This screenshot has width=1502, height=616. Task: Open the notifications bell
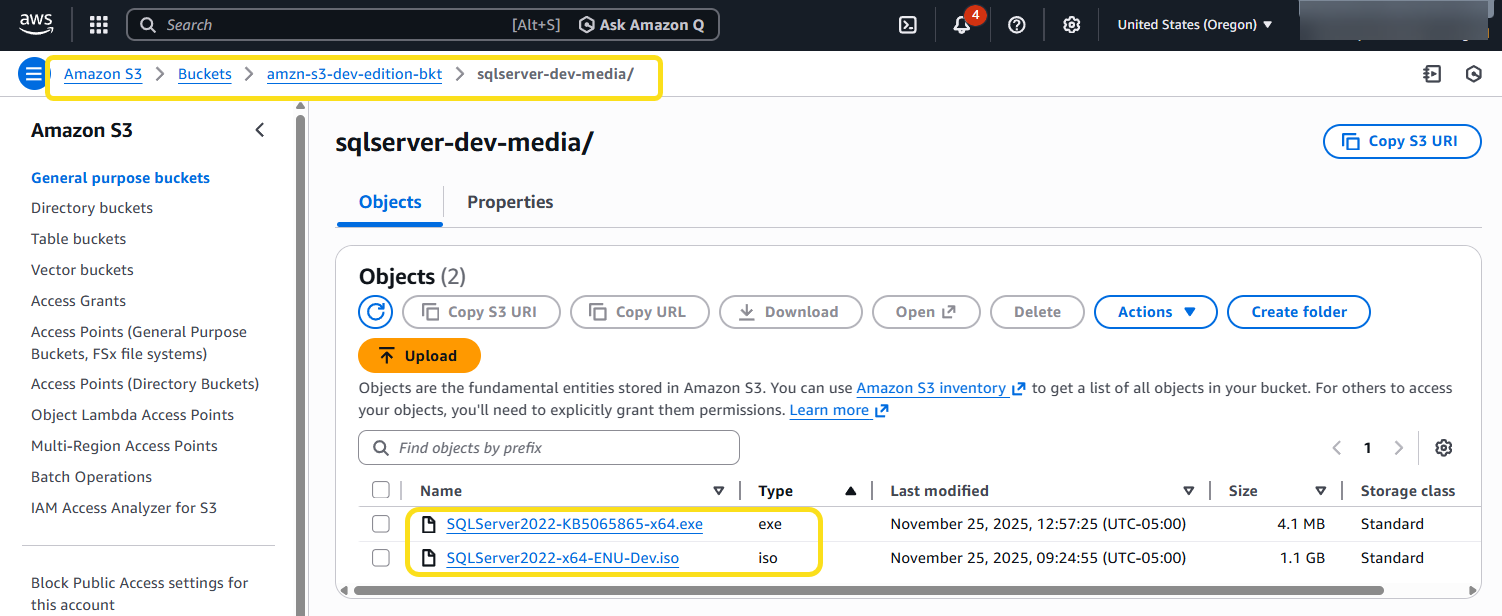tap(962, 25)
